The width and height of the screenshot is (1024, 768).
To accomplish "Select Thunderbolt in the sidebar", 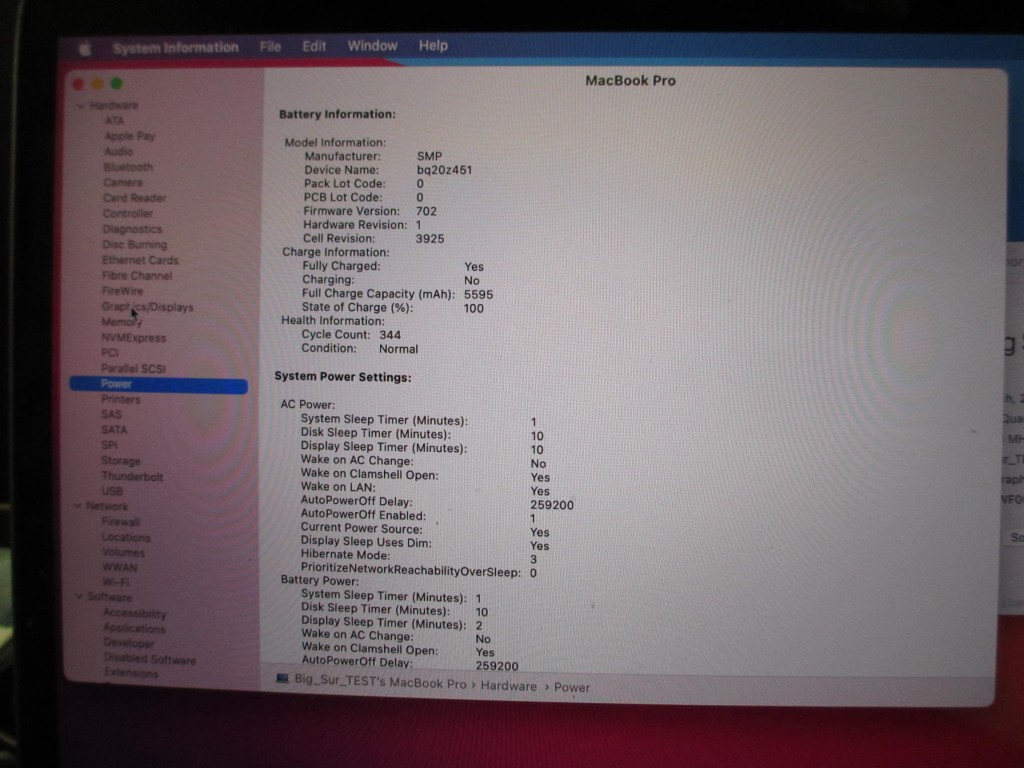I will 133,477.
